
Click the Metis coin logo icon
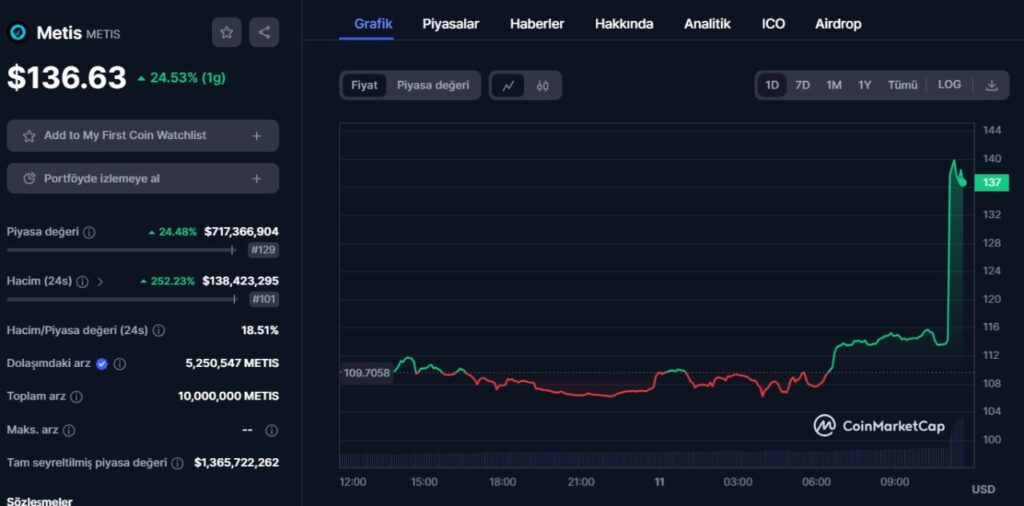18,32
